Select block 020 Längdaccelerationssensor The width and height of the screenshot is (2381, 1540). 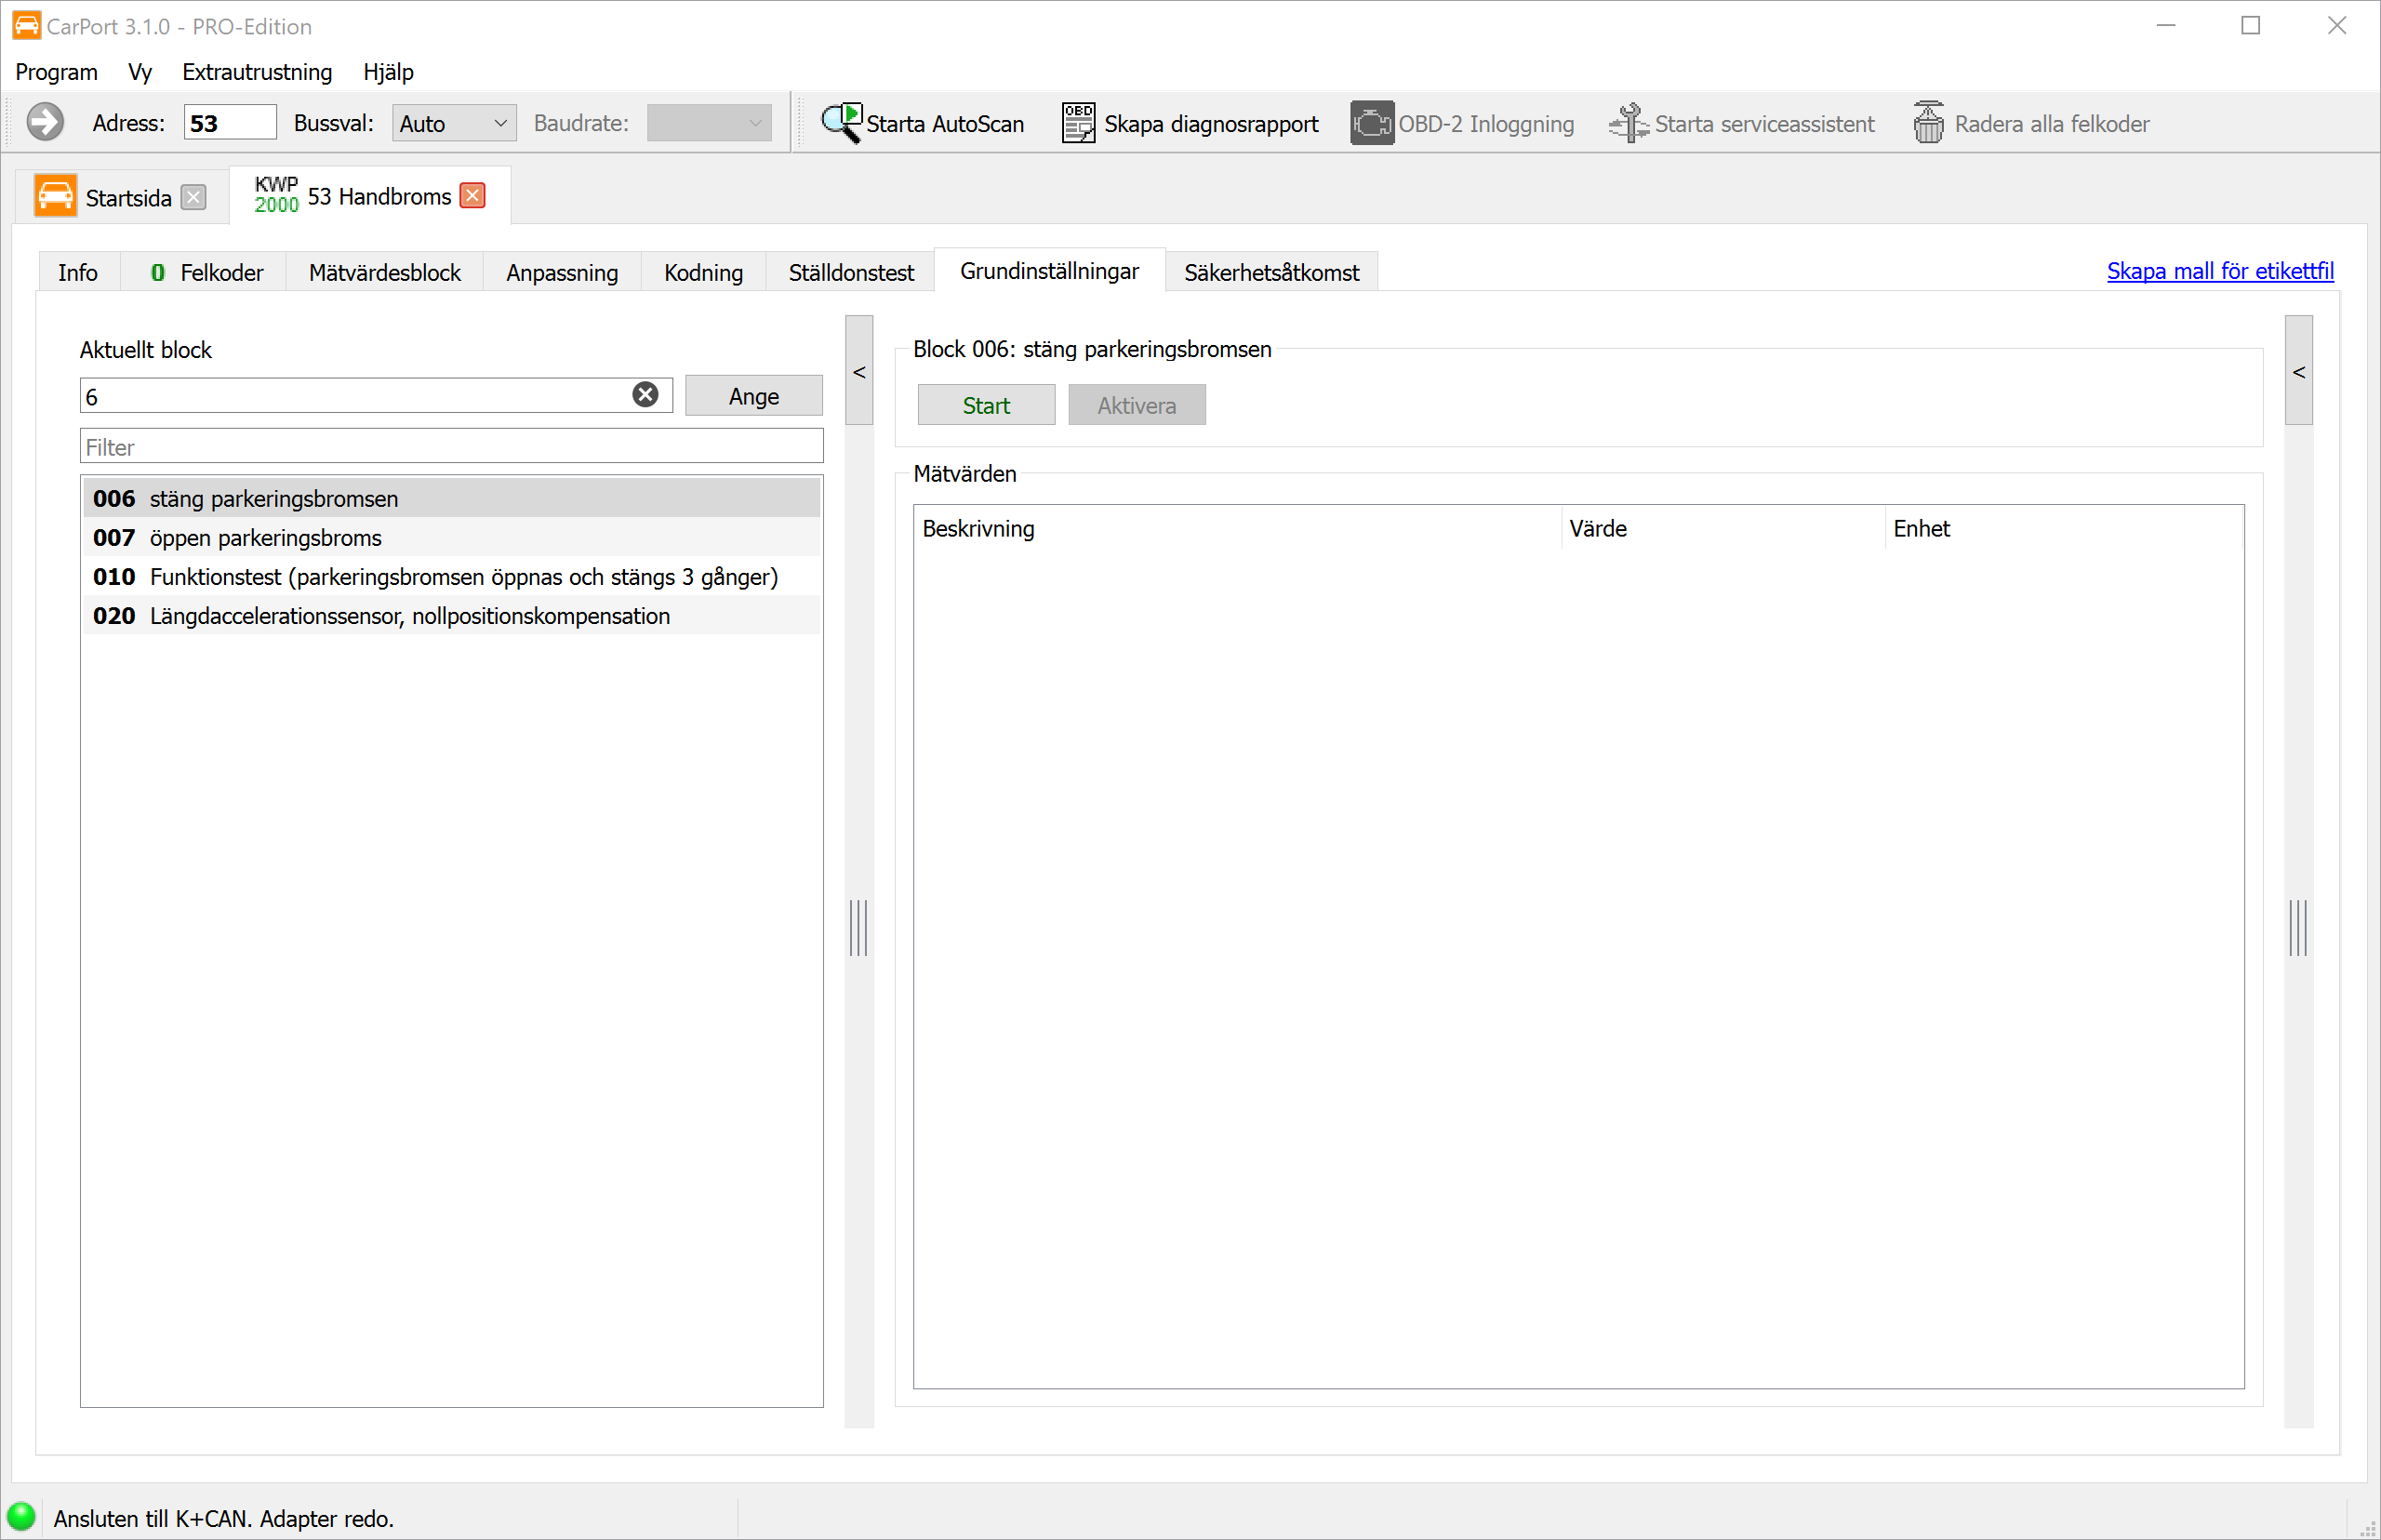452,615
